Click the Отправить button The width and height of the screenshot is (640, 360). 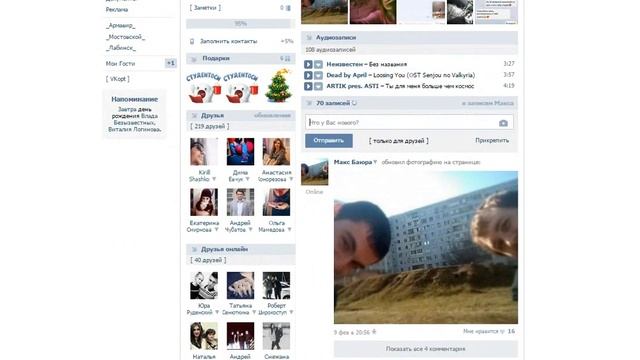pos(329,141)
